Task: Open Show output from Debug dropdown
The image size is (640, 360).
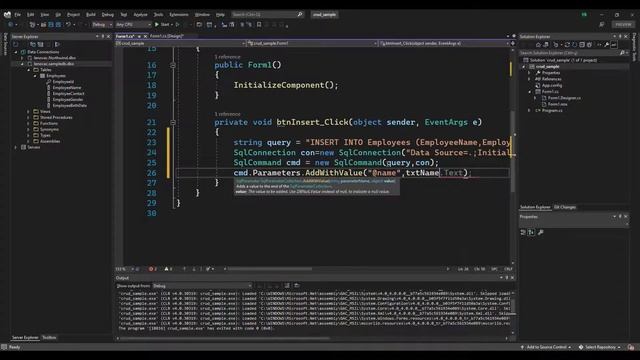Action: click(x=202, y=286)
